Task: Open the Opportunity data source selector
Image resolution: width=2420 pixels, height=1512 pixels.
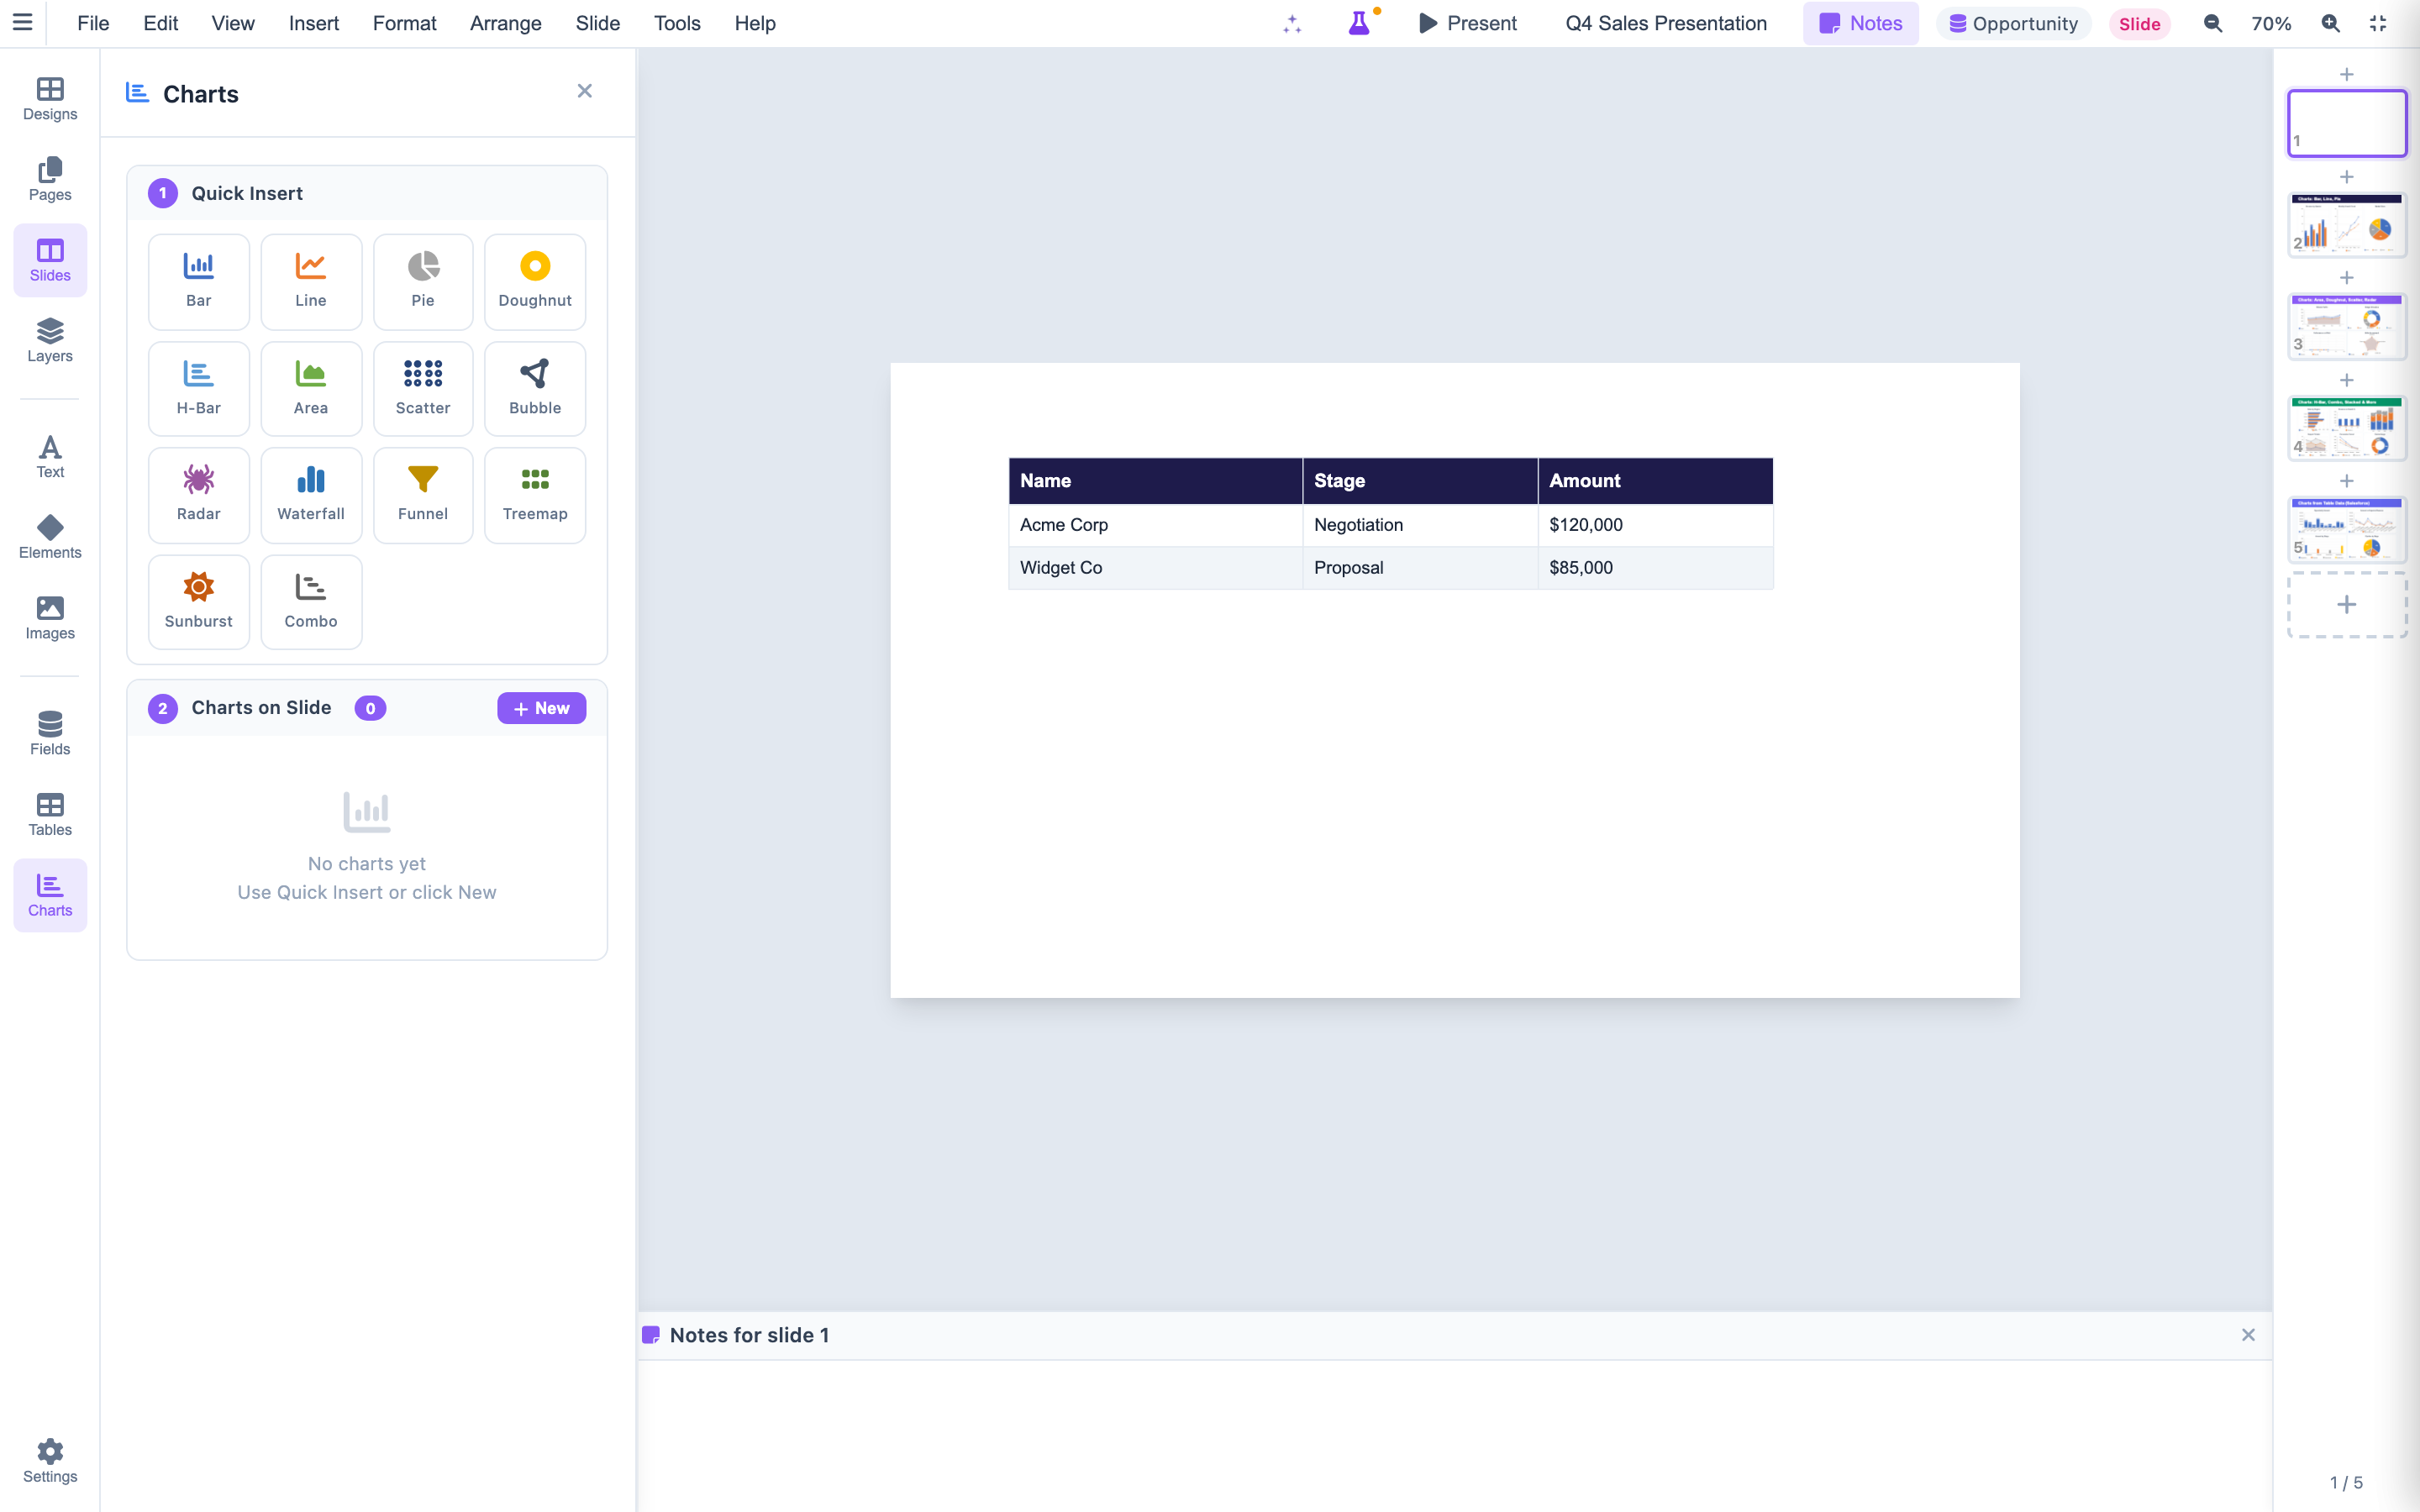Action: [x=2012, y=23]
